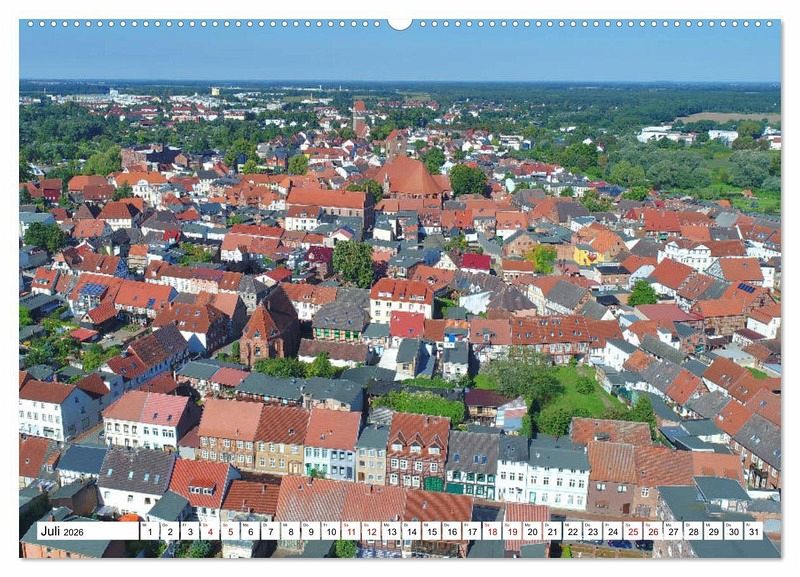Select day 1 in the calendar strip

(x=150, y=531)
